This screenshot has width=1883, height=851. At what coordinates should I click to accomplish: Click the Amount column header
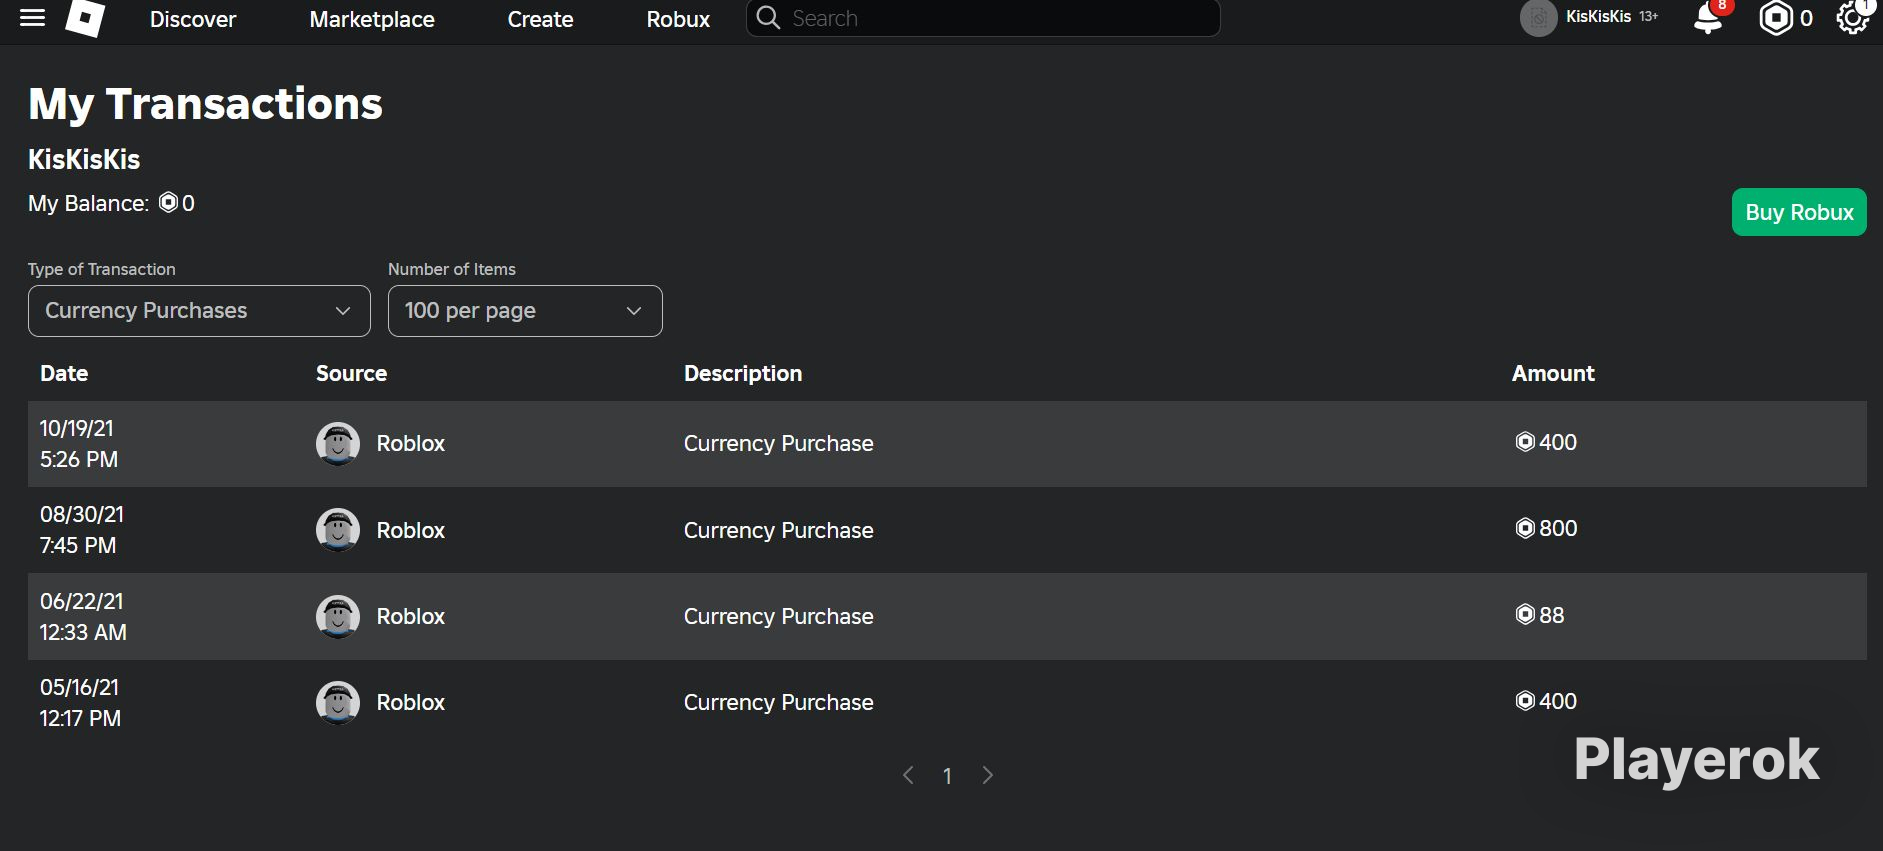pyautogui.click(x=1553, y=373)
